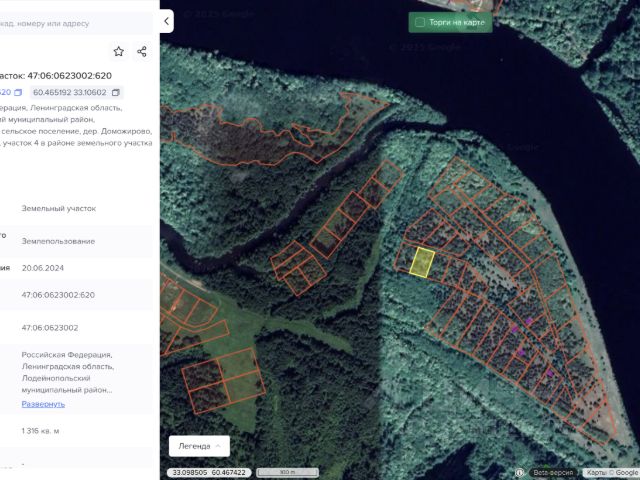
Task: Click the 'Землепользование' value
Action: [x=58, y=241]
